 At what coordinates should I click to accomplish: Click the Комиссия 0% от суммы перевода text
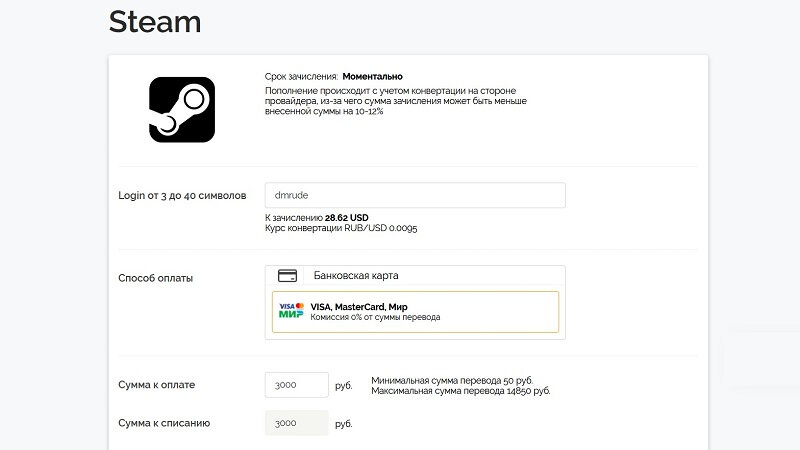click(x=375, y=317)
